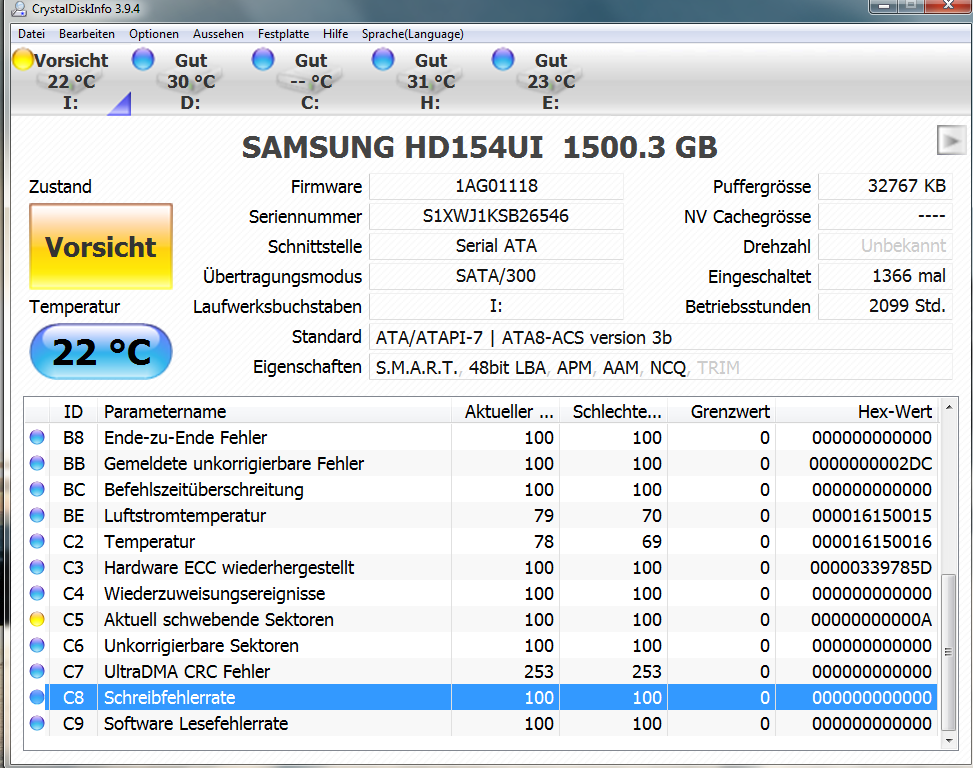The height and width of the screenshot is (768, 973).
Task: Select the row Aktuell schwebende Sektoren
Action: tap(481, 619)
